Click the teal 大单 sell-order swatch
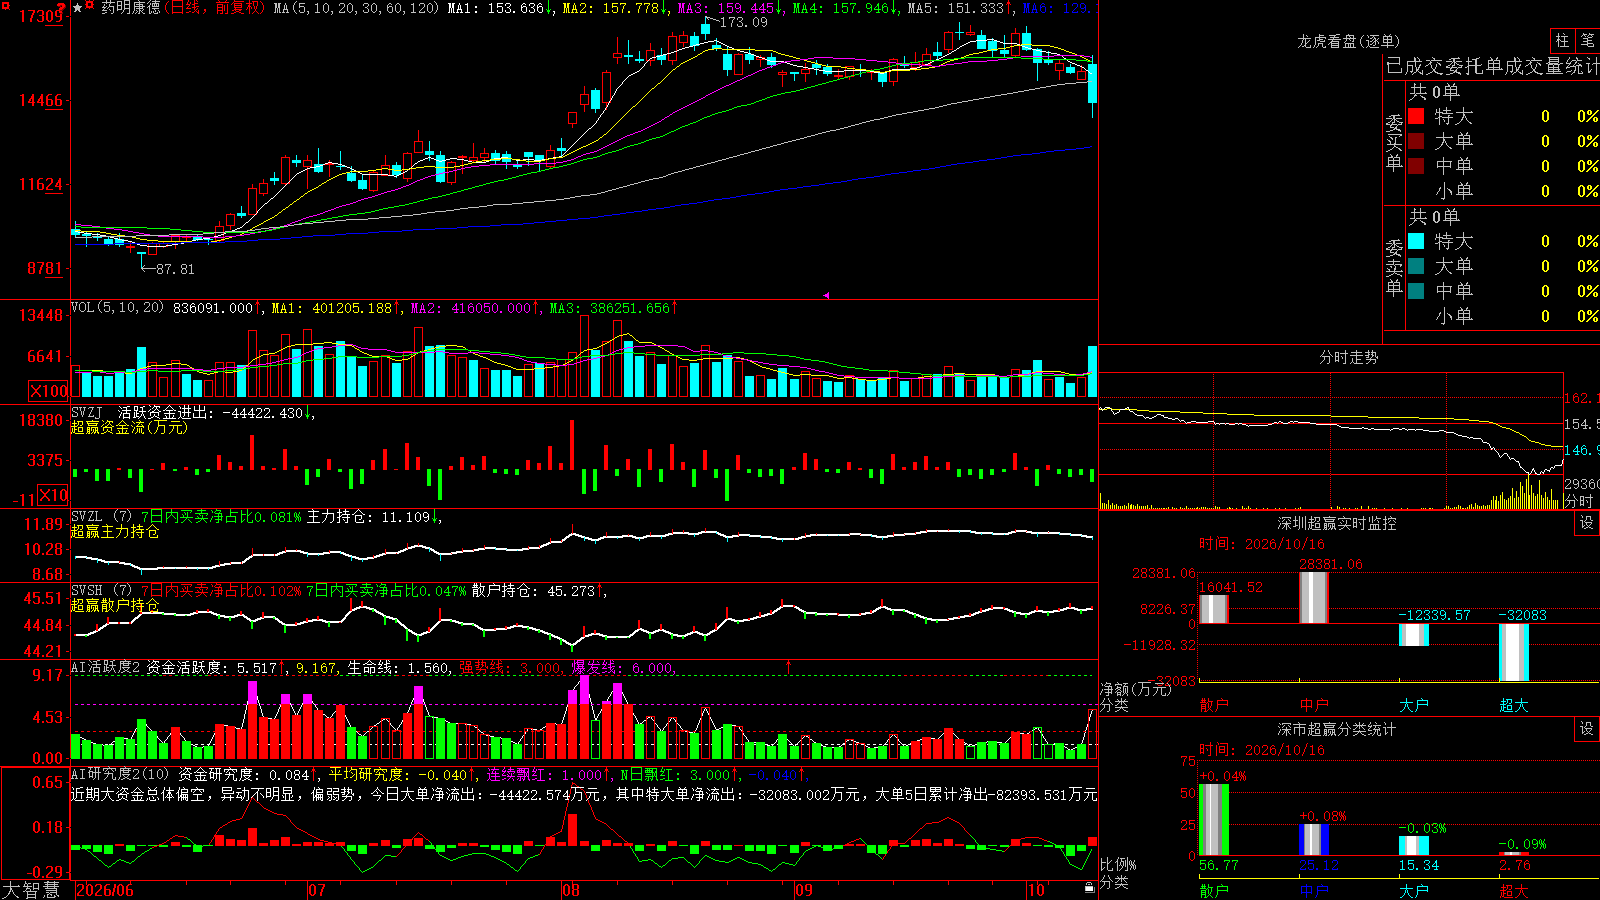The height and width of the screenshot is (900, 1600). click(1416, 266)
